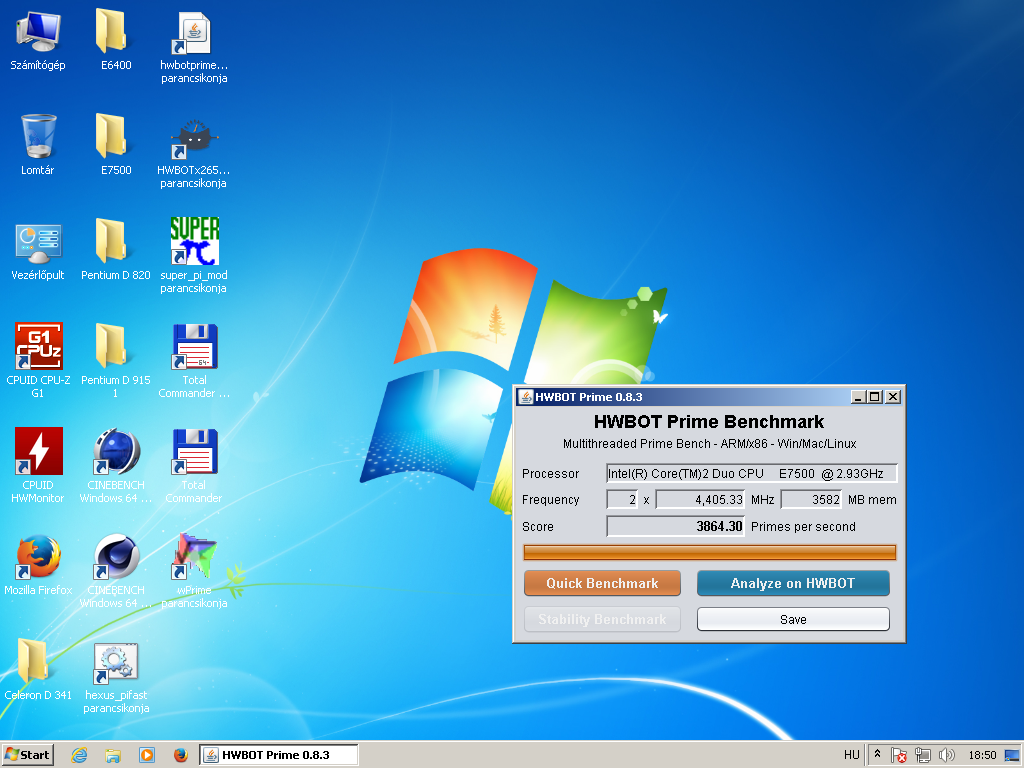Open the Lomtár recycle bin

pyautogui.click(x=38, y=144)
